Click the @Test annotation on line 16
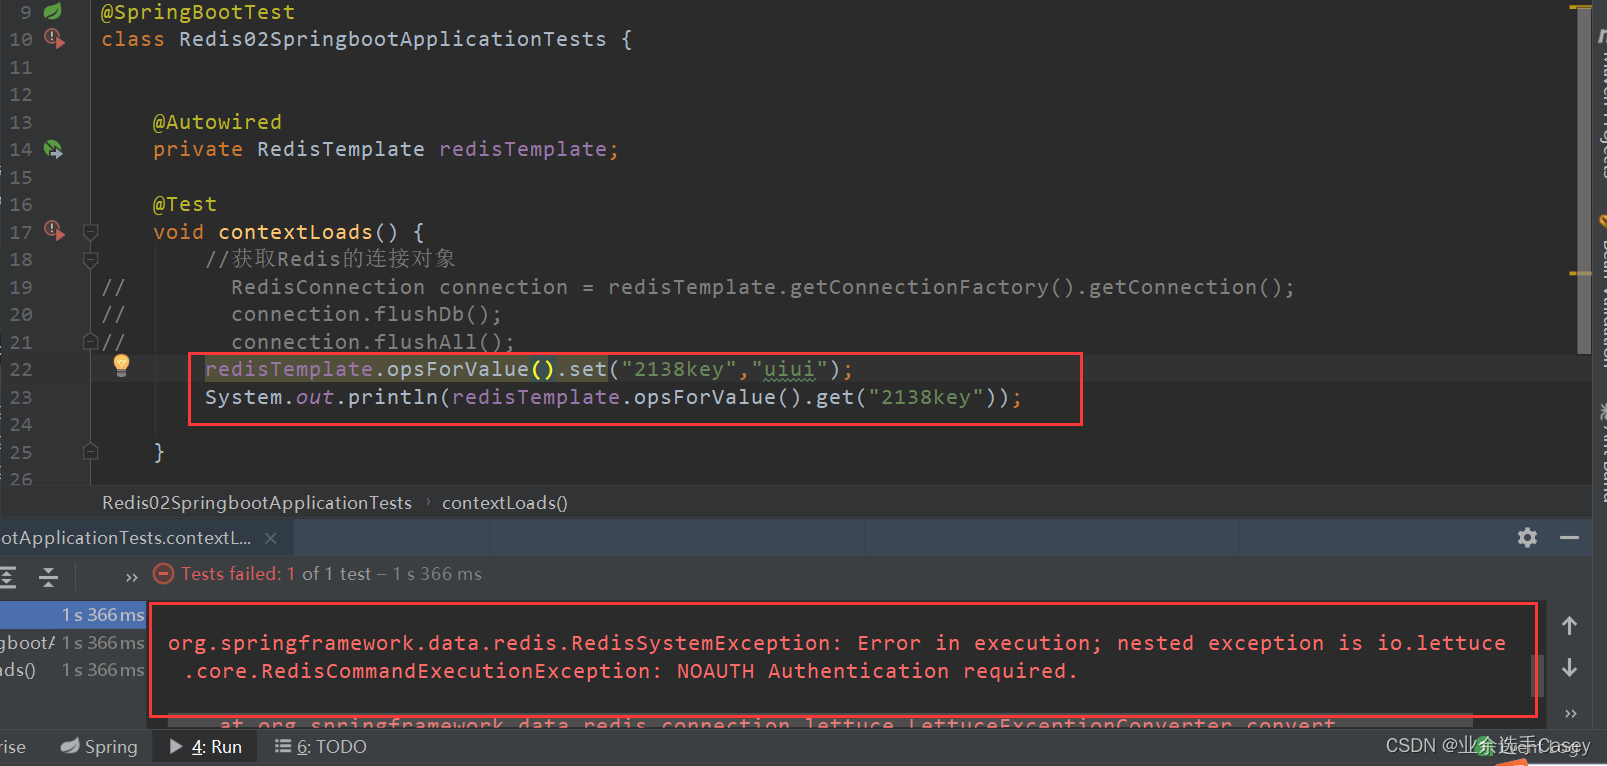This screenshot has height=766, width=1607. [x=185, y=204]
